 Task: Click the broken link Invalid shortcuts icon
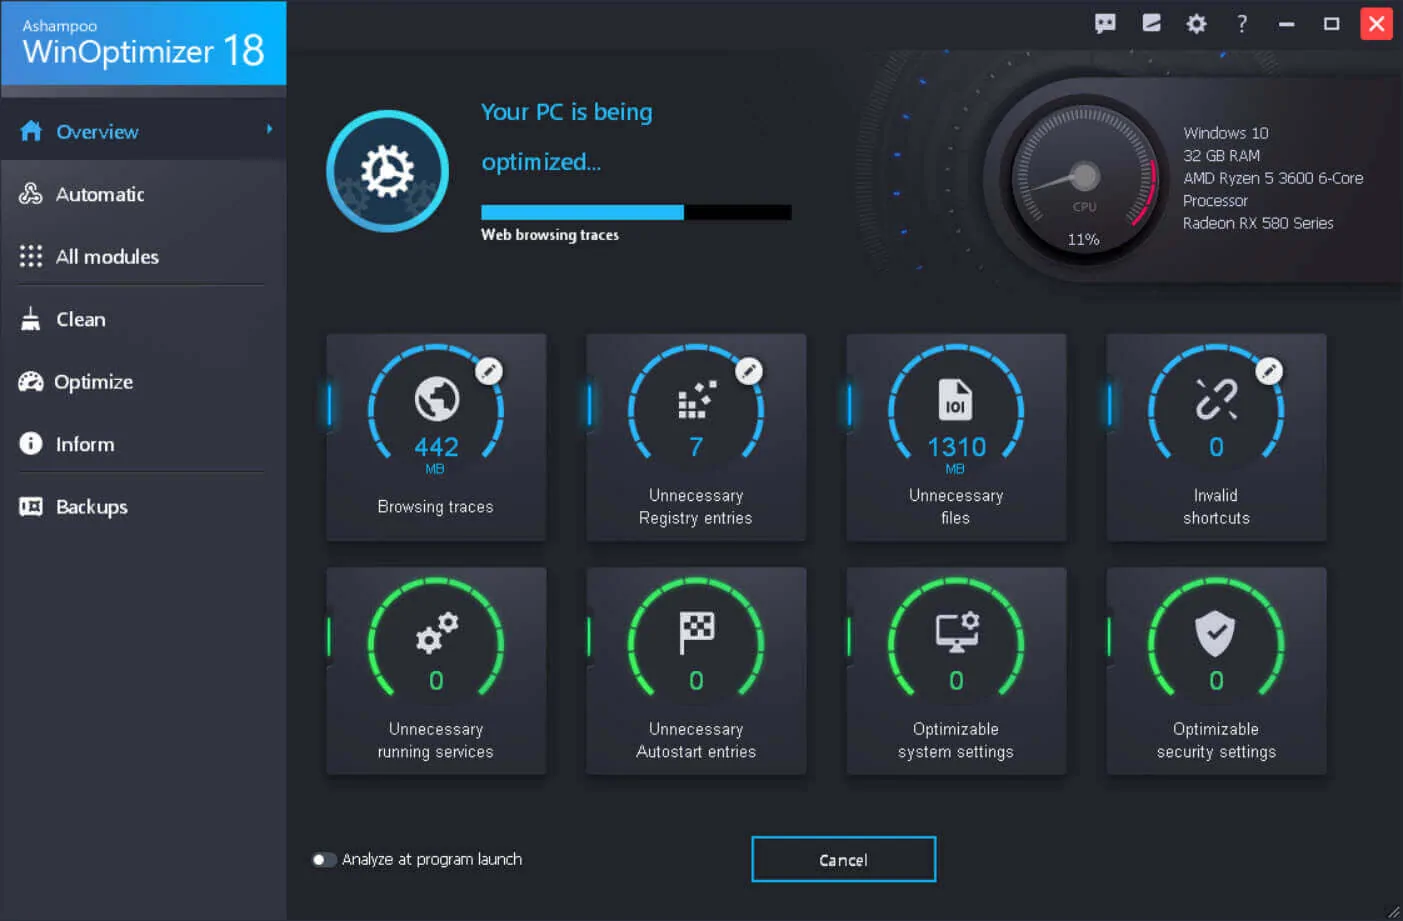coord(1216,399)
